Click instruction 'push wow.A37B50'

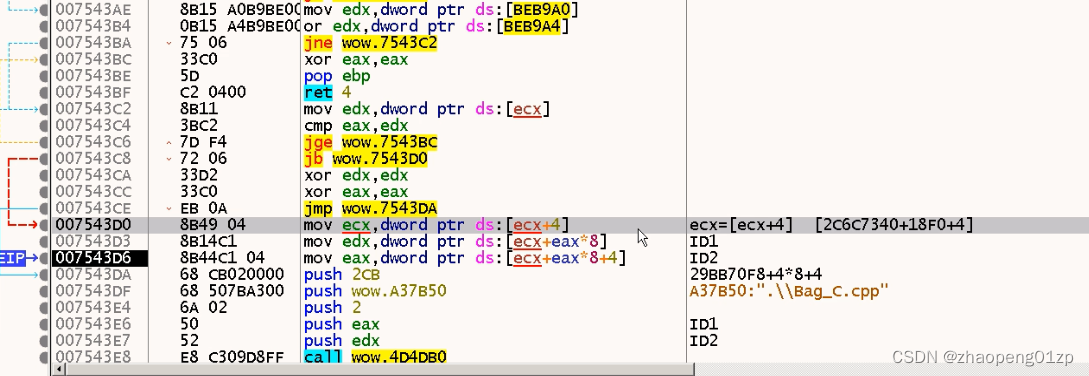(375, 291)
